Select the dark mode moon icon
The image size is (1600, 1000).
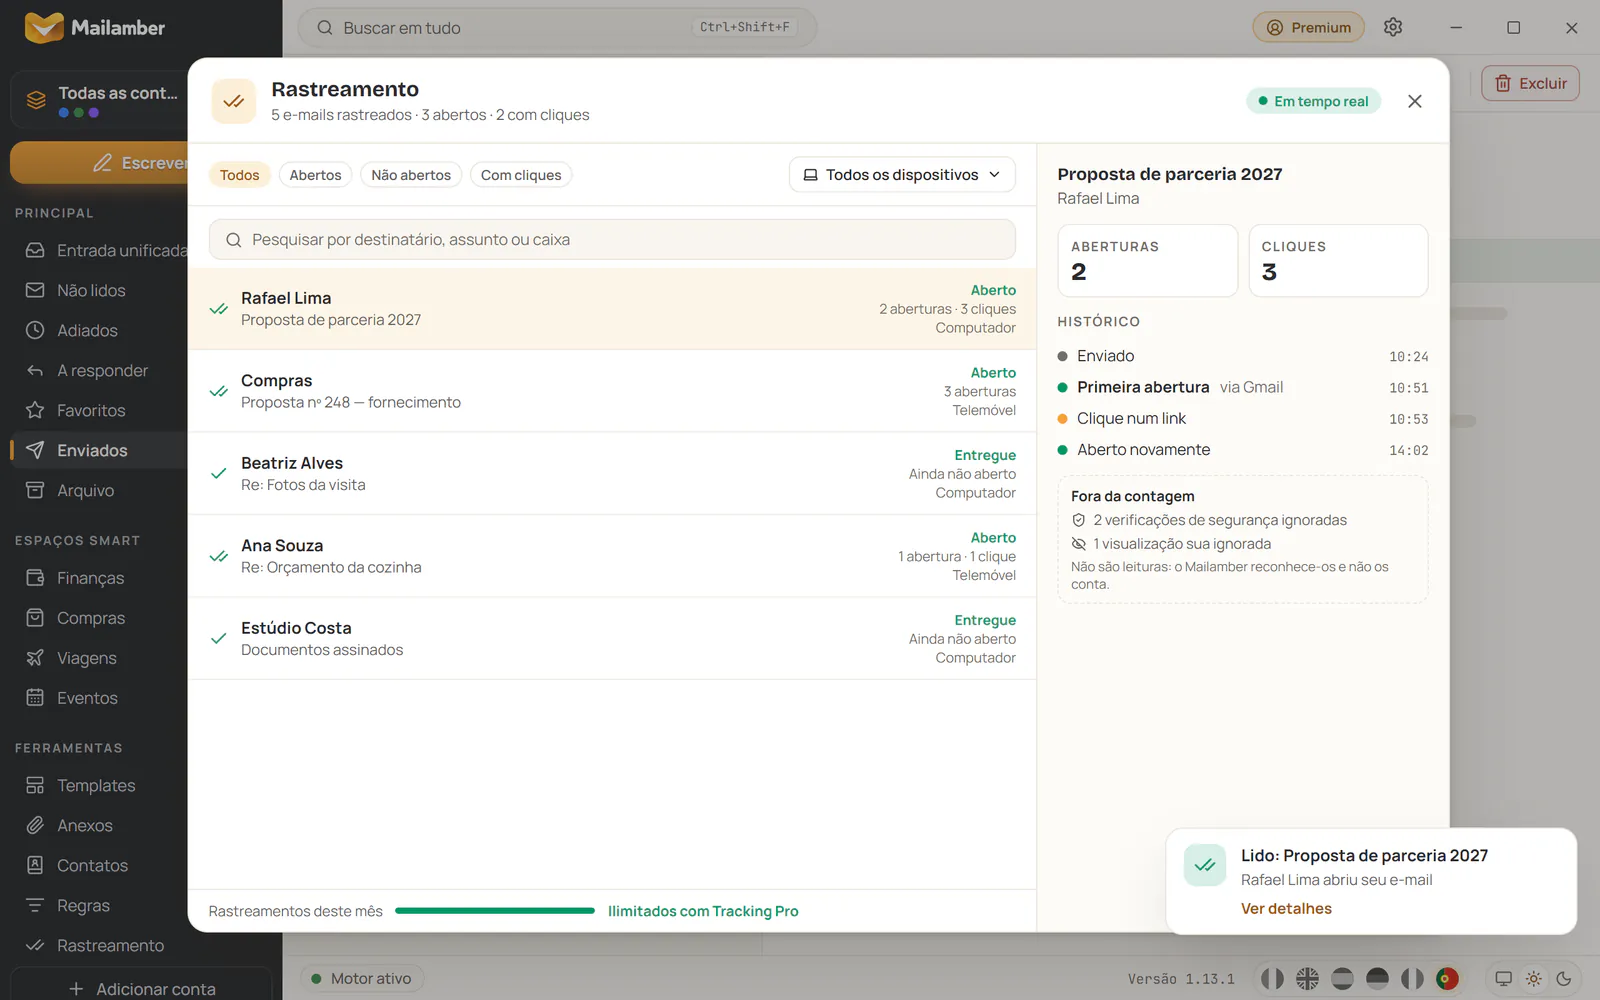pyautogui.click(x=1564, y=979)
